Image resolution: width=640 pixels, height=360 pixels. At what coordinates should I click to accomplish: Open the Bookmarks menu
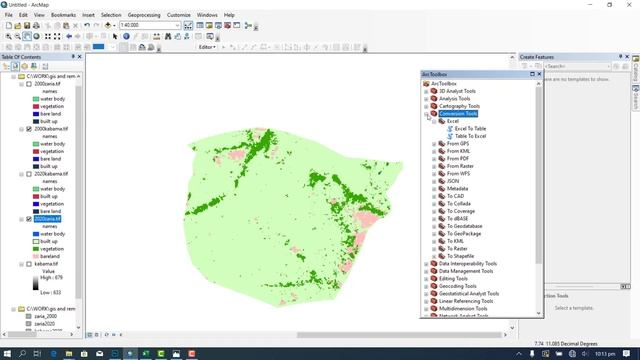click(x=63, y=15)
